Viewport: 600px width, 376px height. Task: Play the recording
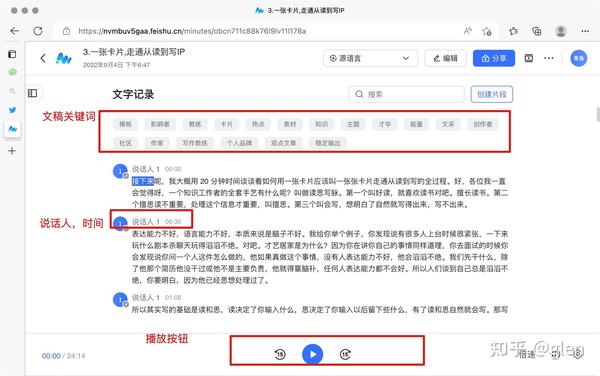[312, 354]
